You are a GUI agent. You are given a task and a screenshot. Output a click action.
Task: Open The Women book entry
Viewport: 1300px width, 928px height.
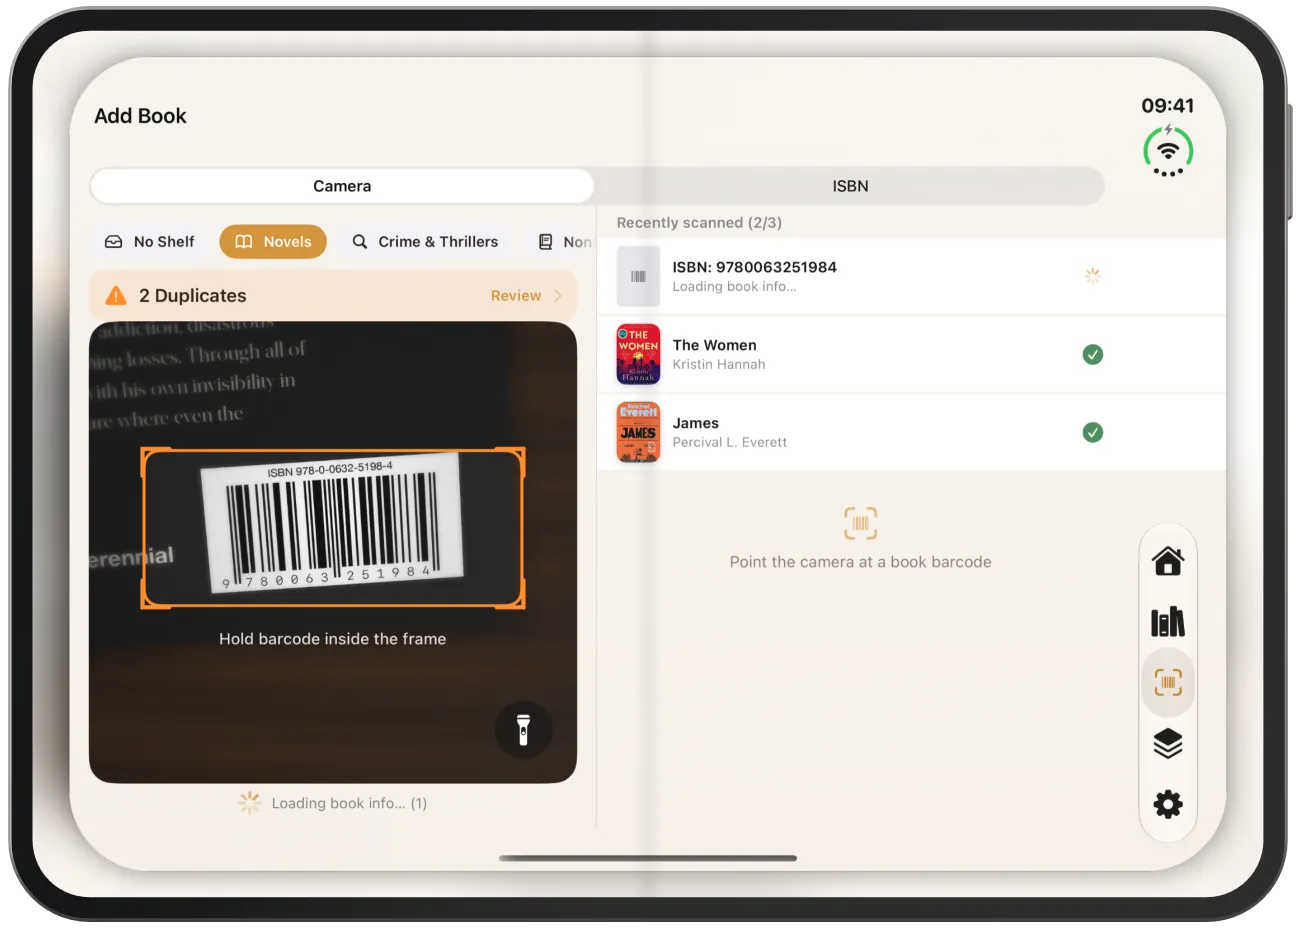[x=911, y=355]
